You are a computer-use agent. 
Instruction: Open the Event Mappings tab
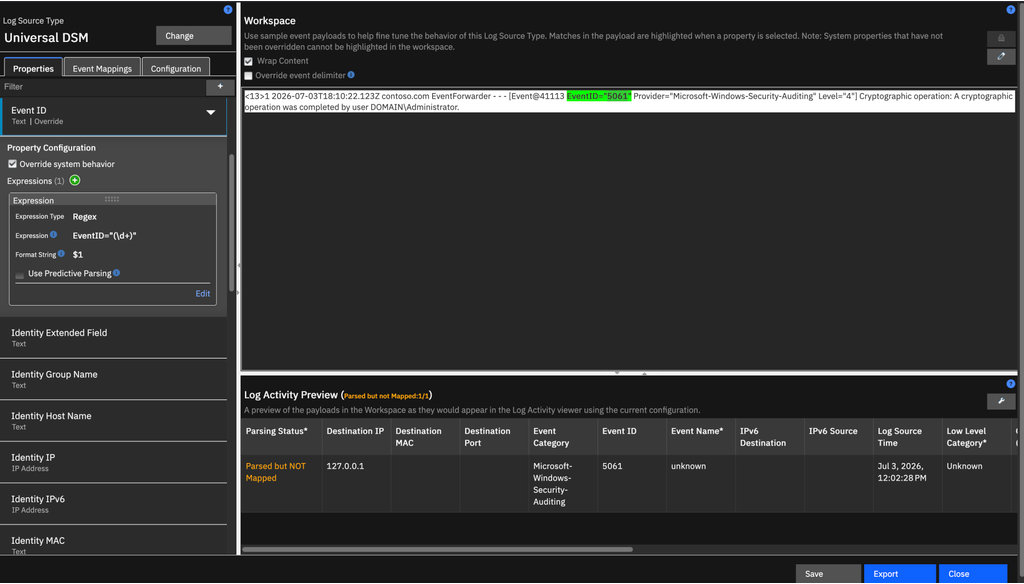[102, 68]
